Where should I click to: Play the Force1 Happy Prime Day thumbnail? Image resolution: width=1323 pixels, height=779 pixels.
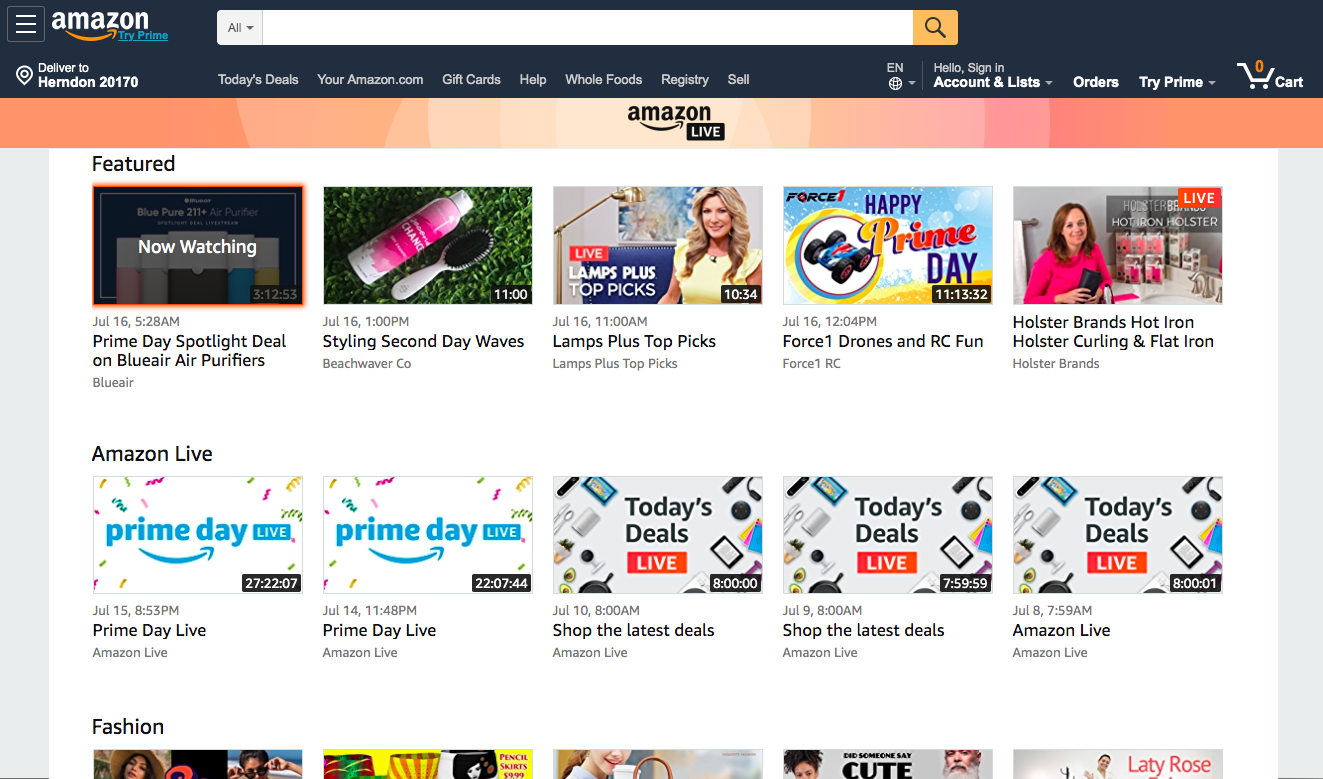tap(888, 245)
